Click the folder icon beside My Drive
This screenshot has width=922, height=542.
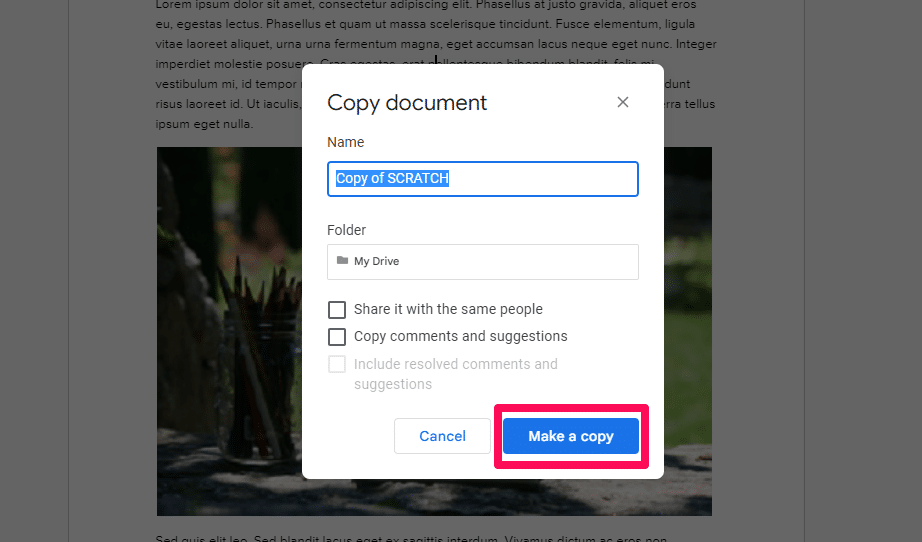(x=342, y=260)
